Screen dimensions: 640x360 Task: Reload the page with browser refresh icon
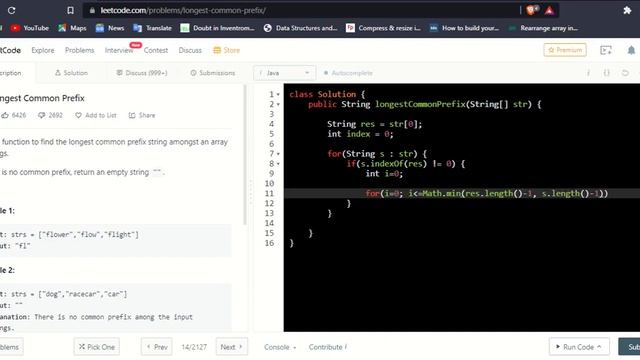11,11
